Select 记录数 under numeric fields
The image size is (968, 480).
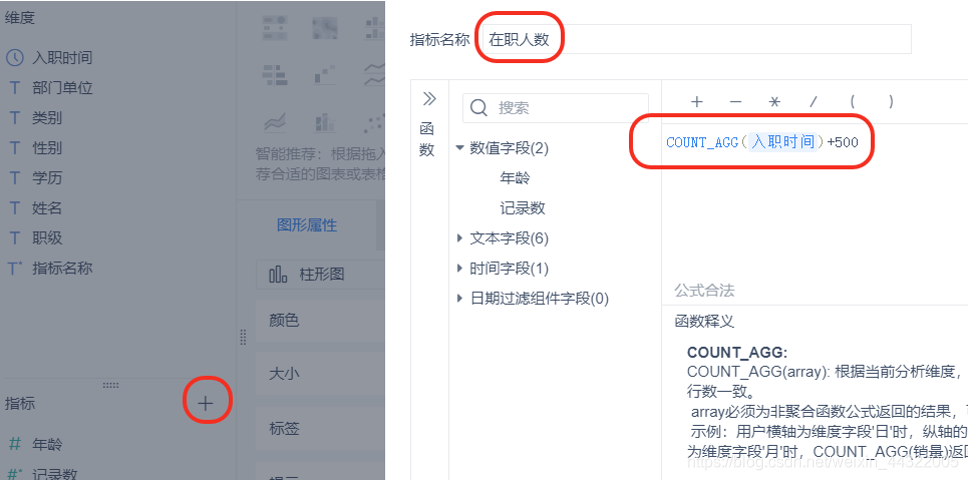point(522,209)
